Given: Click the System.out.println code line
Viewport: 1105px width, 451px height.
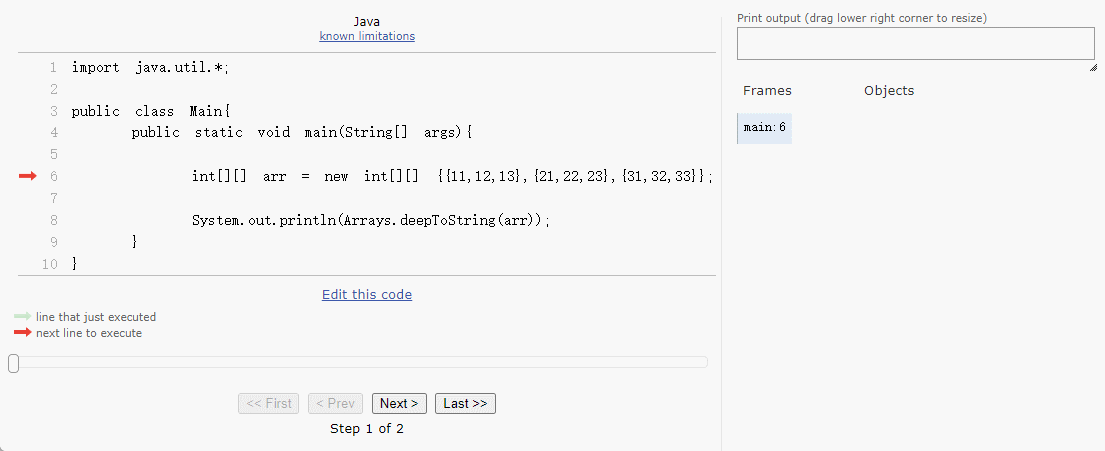Looking at the screenshot, I should click(371, 220).
